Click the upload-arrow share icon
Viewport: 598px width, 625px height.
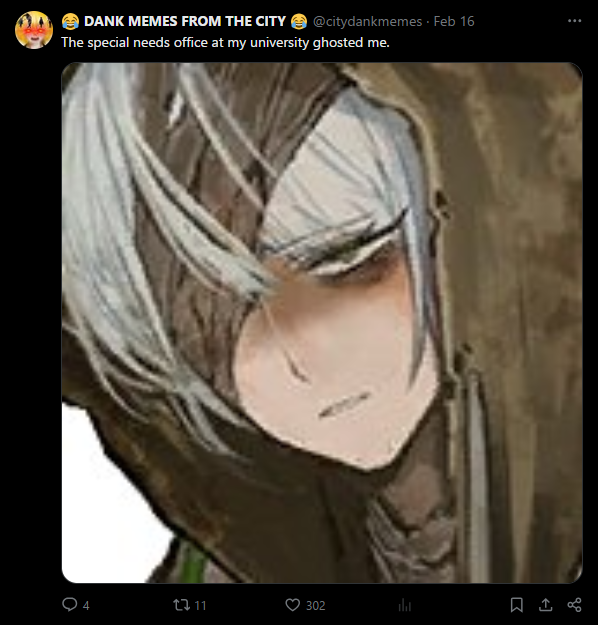545,605
